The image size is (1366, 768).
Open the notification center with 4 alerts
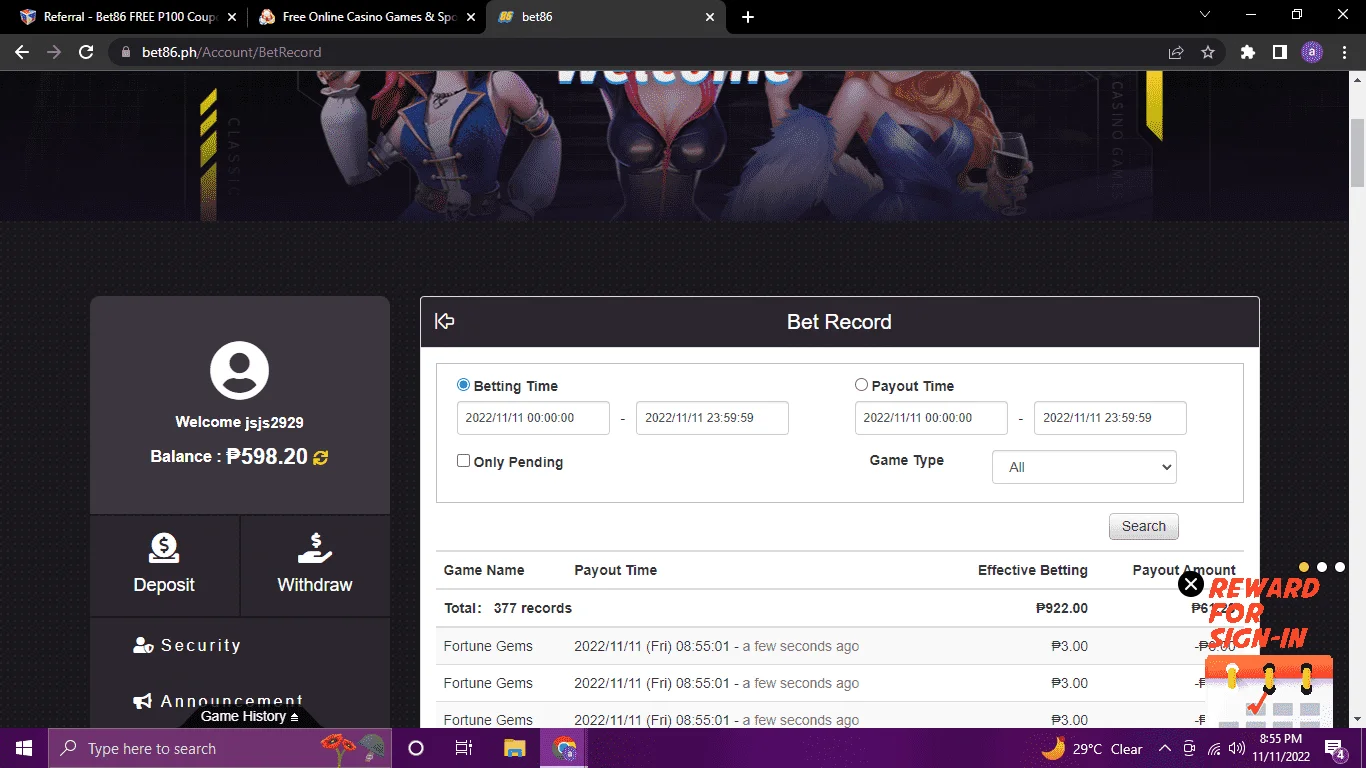coord(1335,748)
